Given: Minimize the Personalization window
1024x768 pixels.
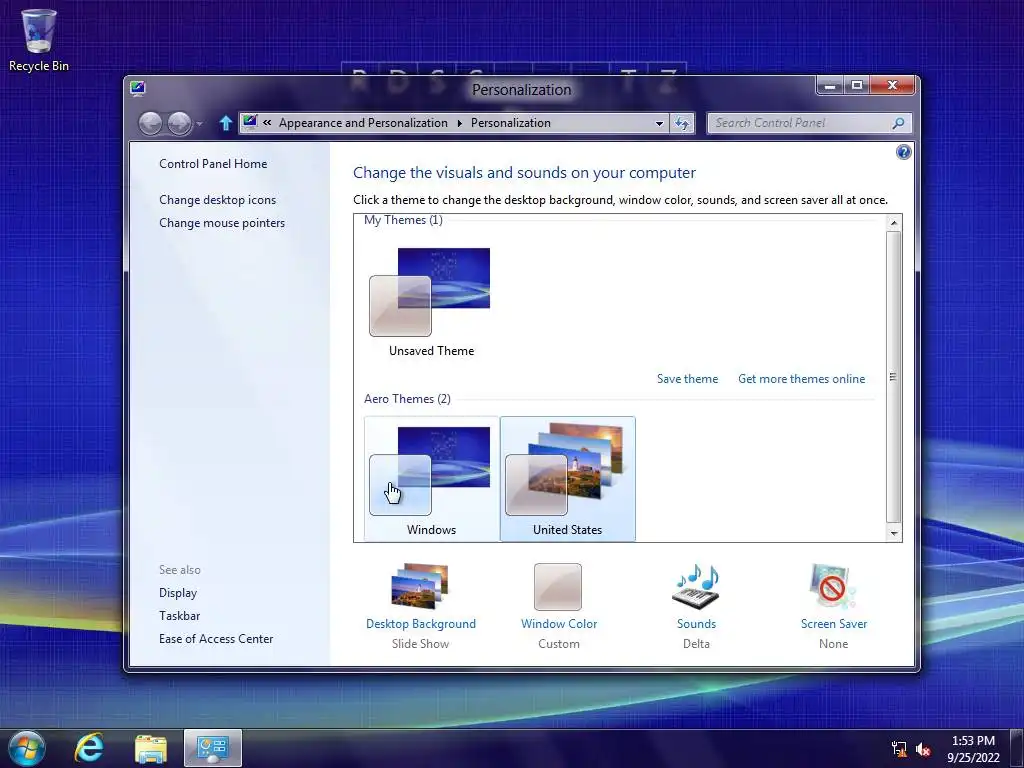Looking at the screenshot, I should 830,86.
